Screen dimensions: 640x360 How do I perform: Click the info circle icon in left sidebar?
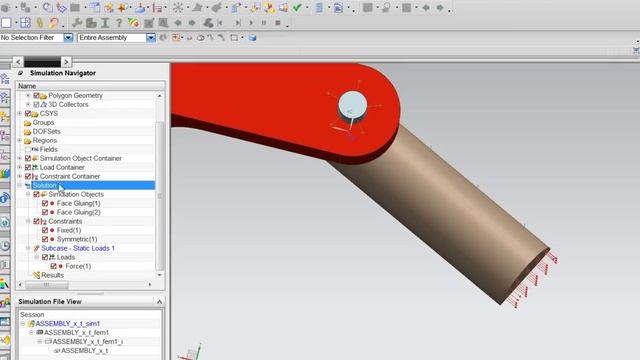pos(4,199)
